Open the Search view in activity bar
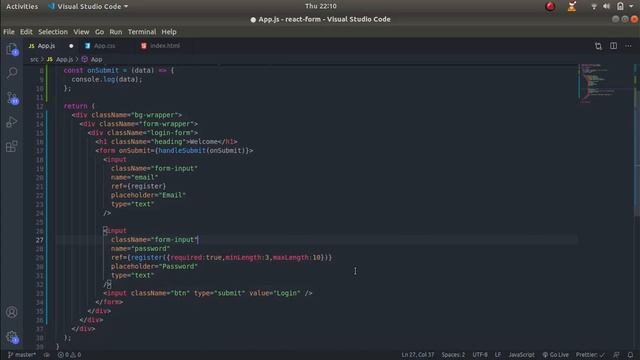The image size is (640, 360). pyautogui.click(x=12, y=73)
